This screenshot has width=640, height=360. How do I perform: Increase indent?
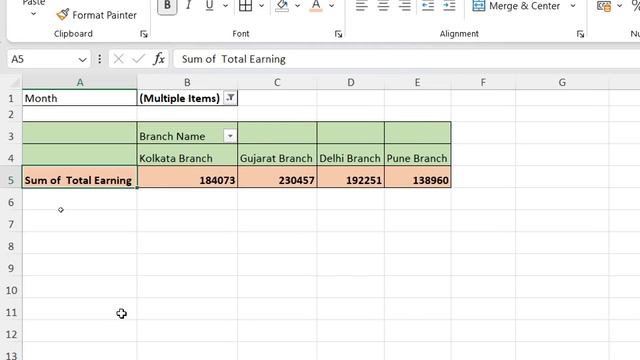pyautogui.click(x=449, y=6)
